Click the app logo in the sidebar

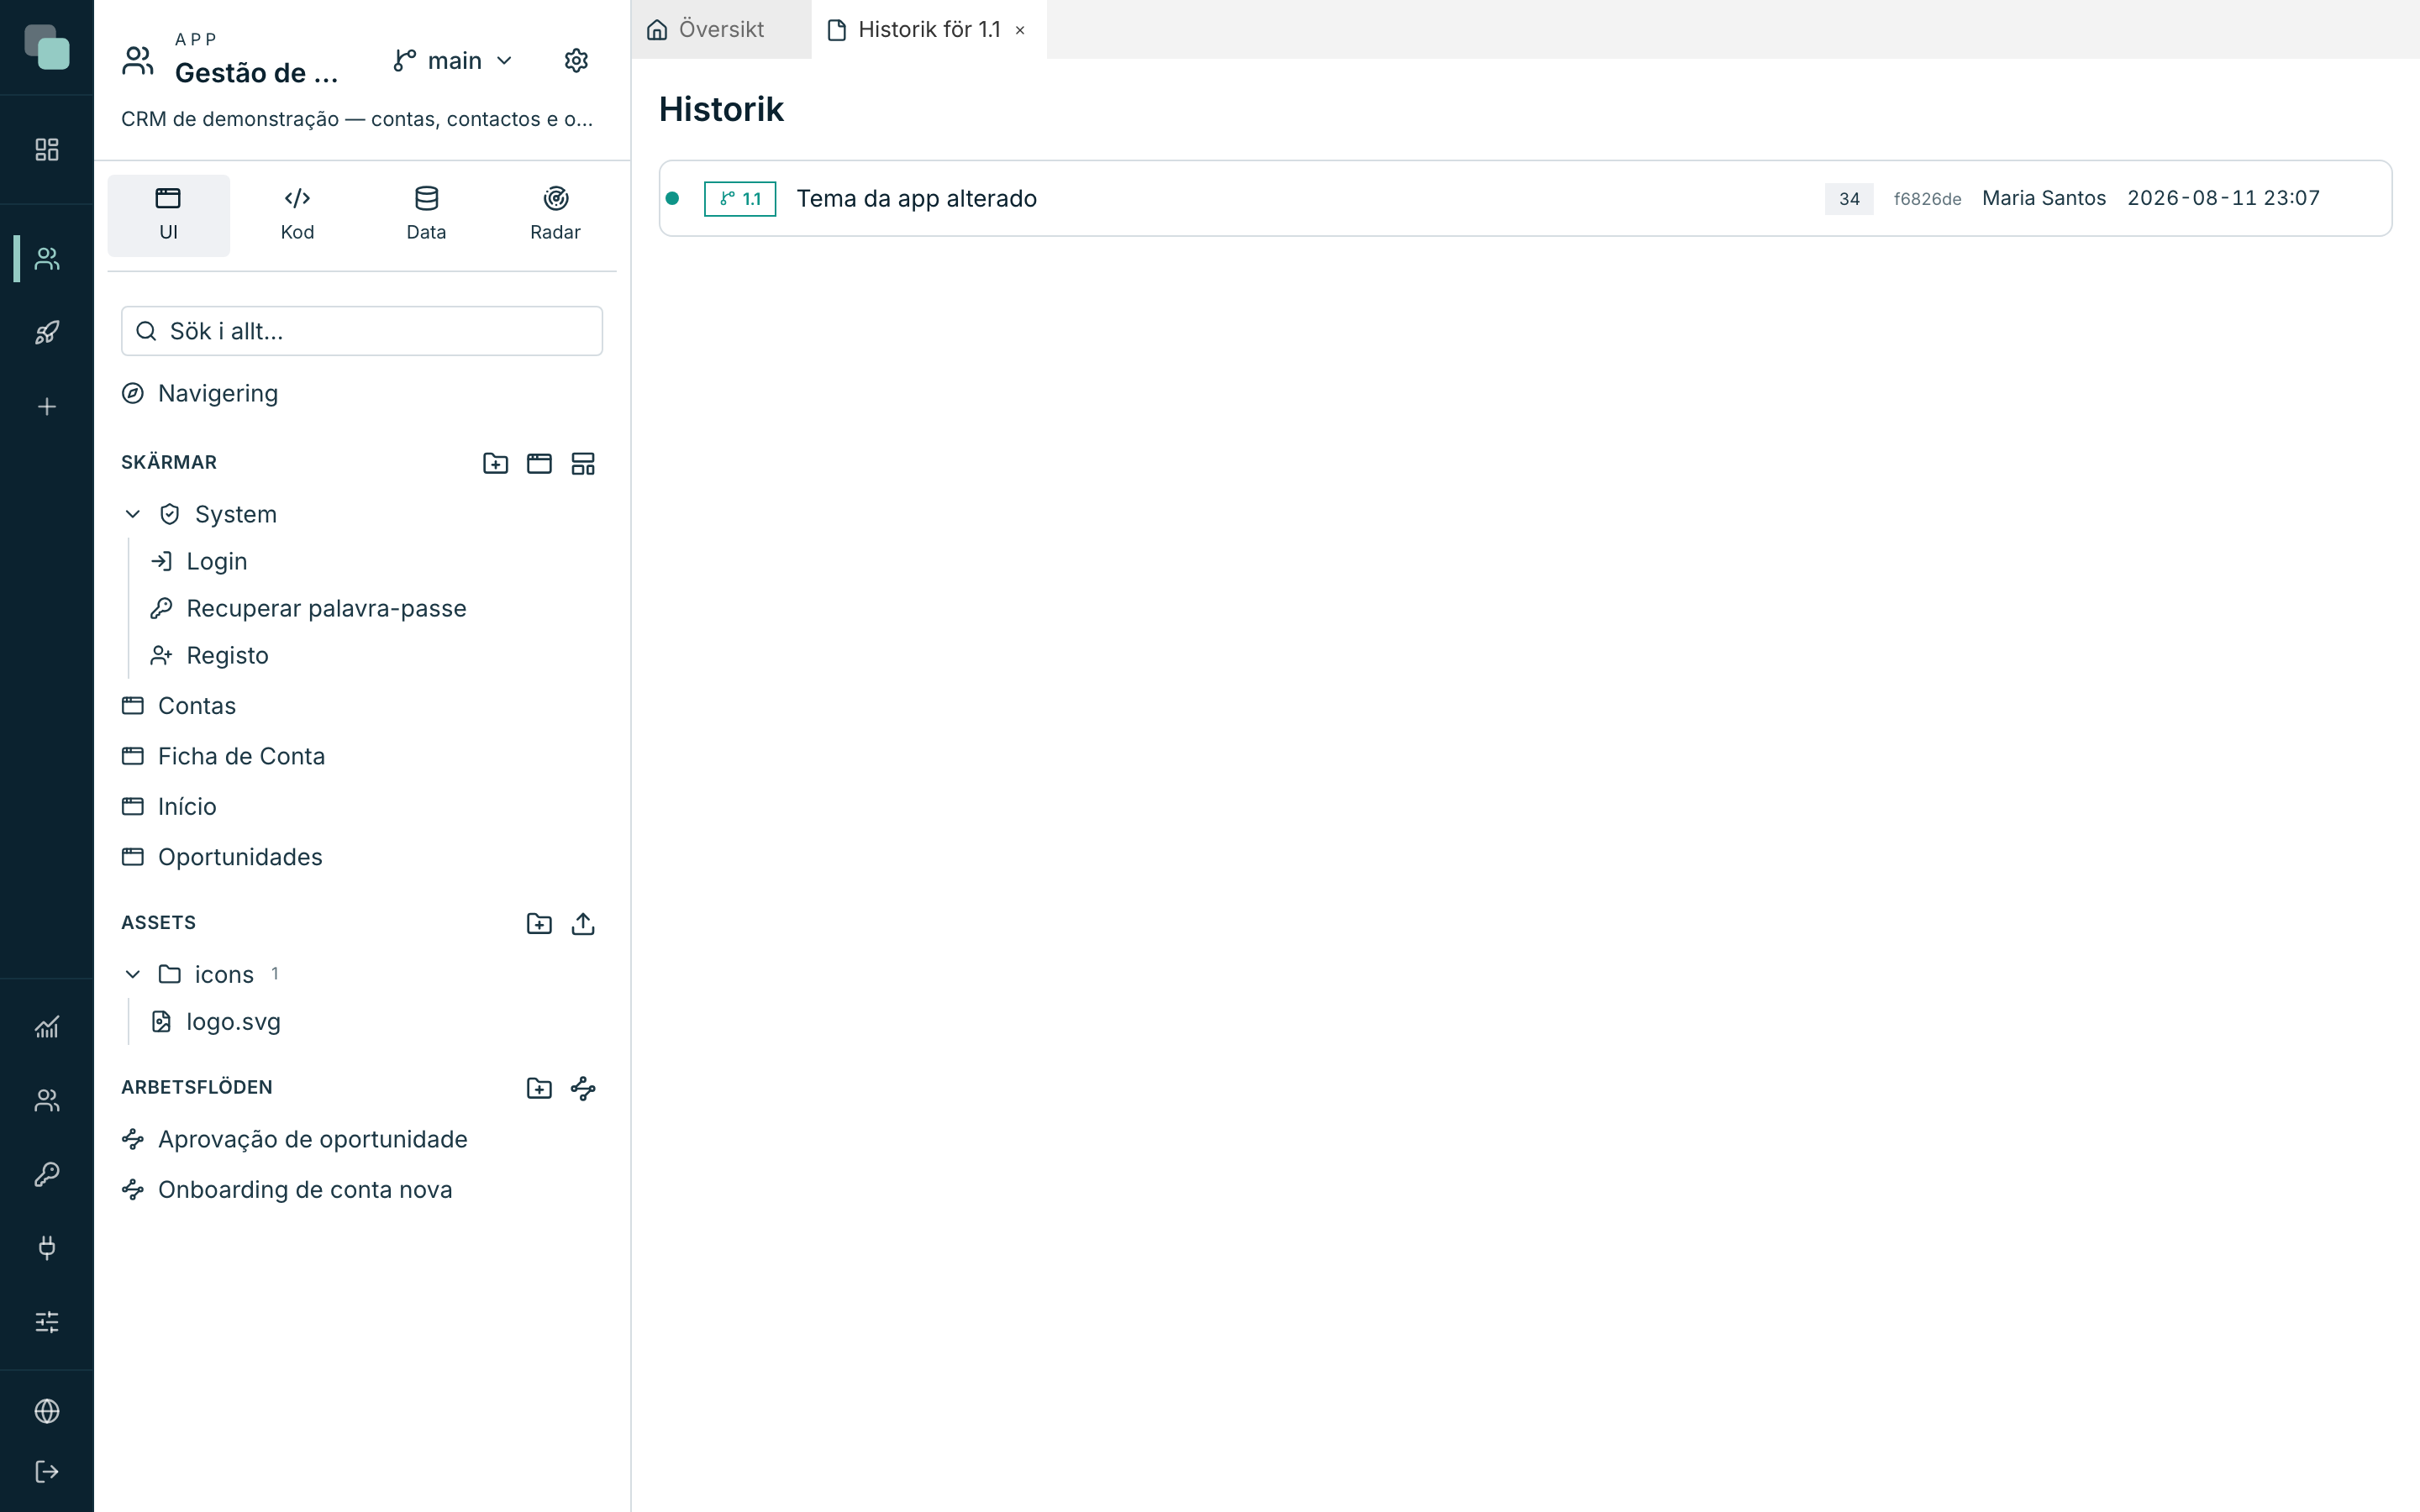47,47
